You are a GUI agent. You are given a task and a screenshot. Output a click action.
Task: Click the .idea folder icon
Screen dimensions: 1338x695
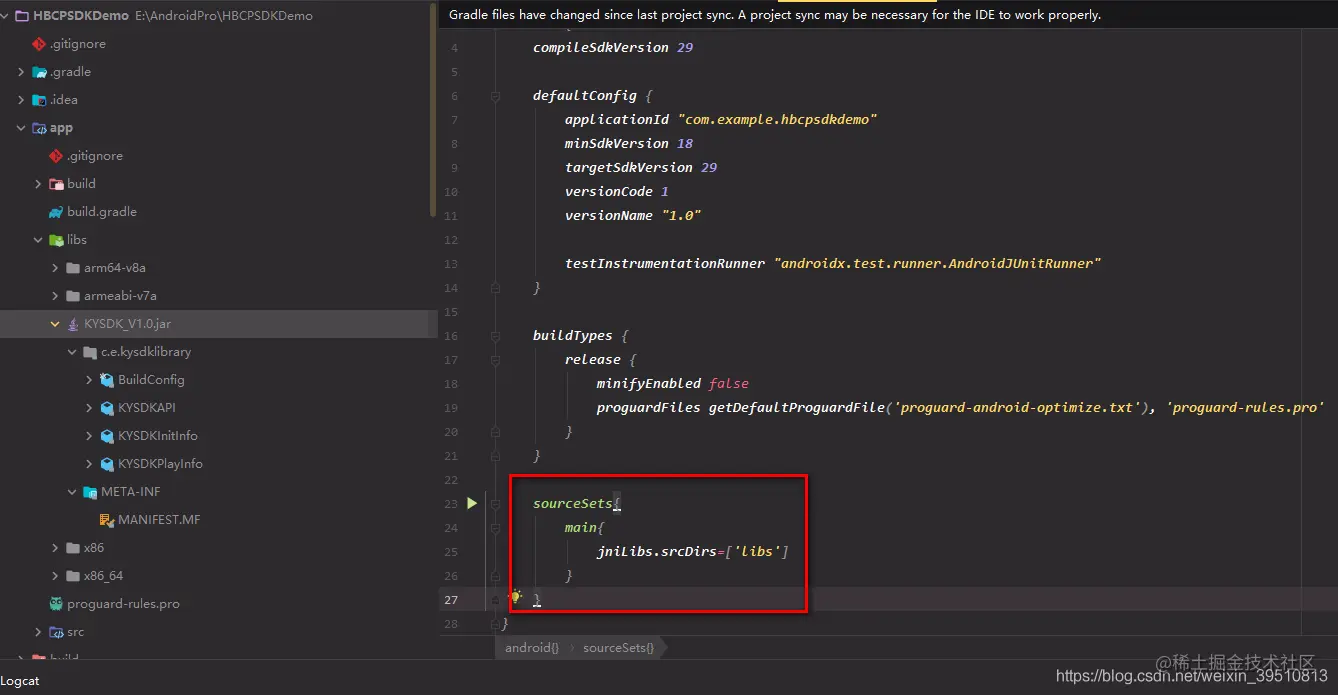pyautogui.click(x=39, y=100)
